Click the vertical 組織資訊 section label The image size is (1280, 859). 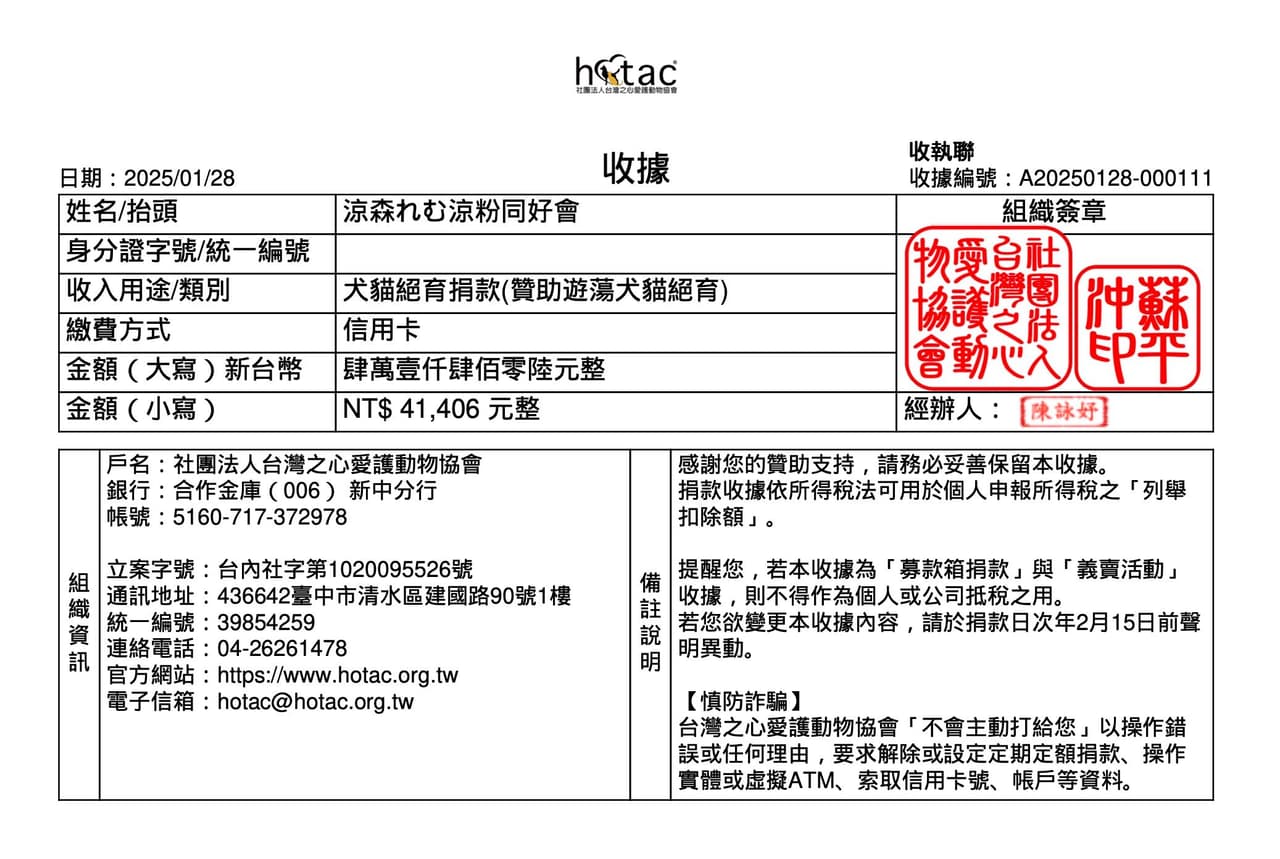pyautogui.click(x=79, y=622)
